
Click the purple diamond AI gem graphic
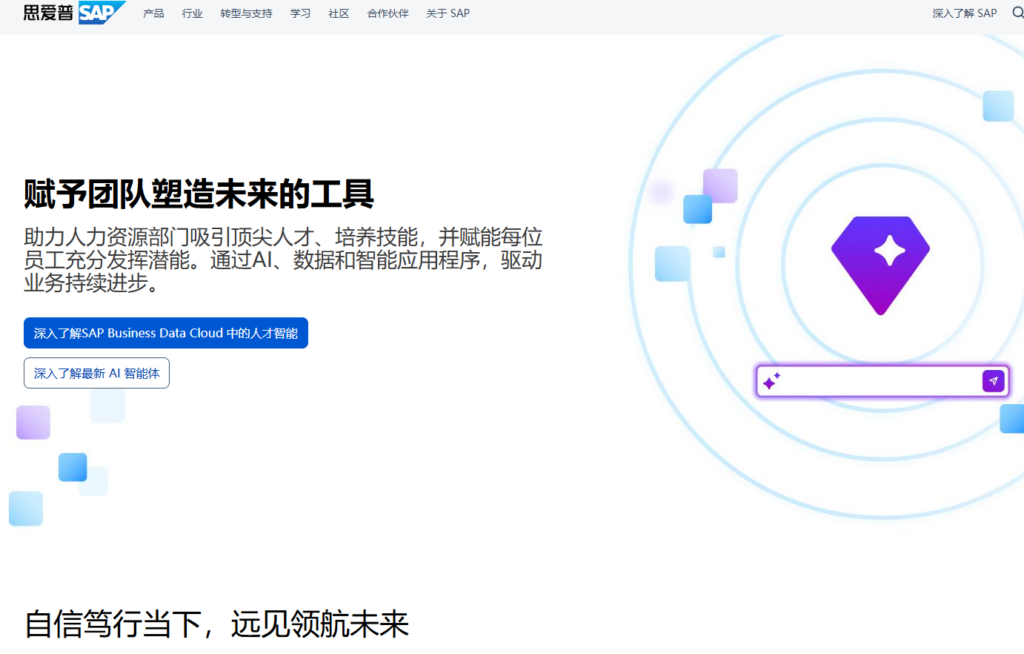click(880, 265)
